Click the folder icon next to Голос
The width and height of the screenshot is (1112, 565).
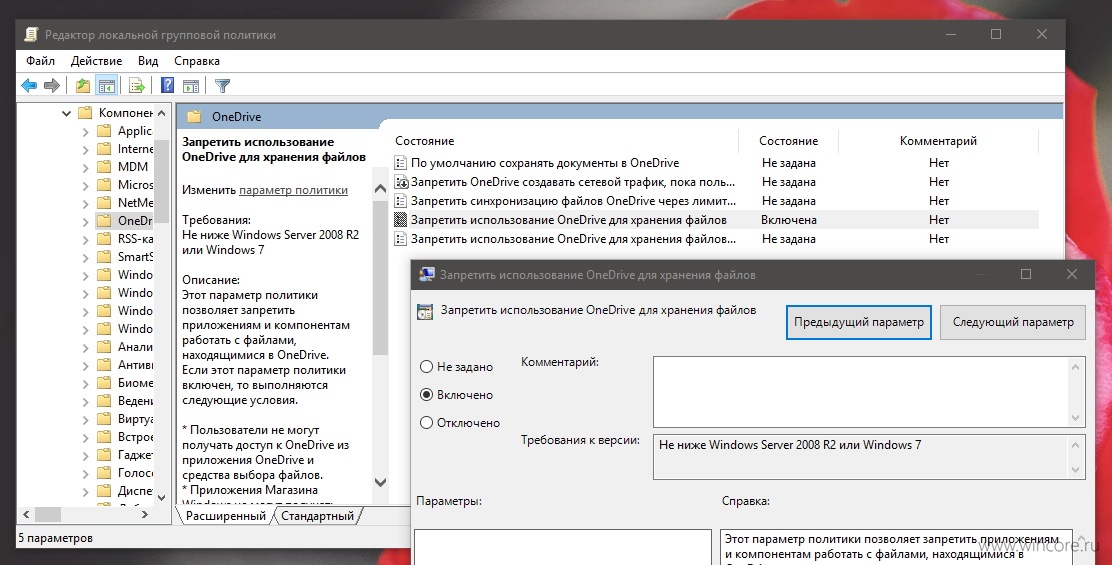click(104, 473)
